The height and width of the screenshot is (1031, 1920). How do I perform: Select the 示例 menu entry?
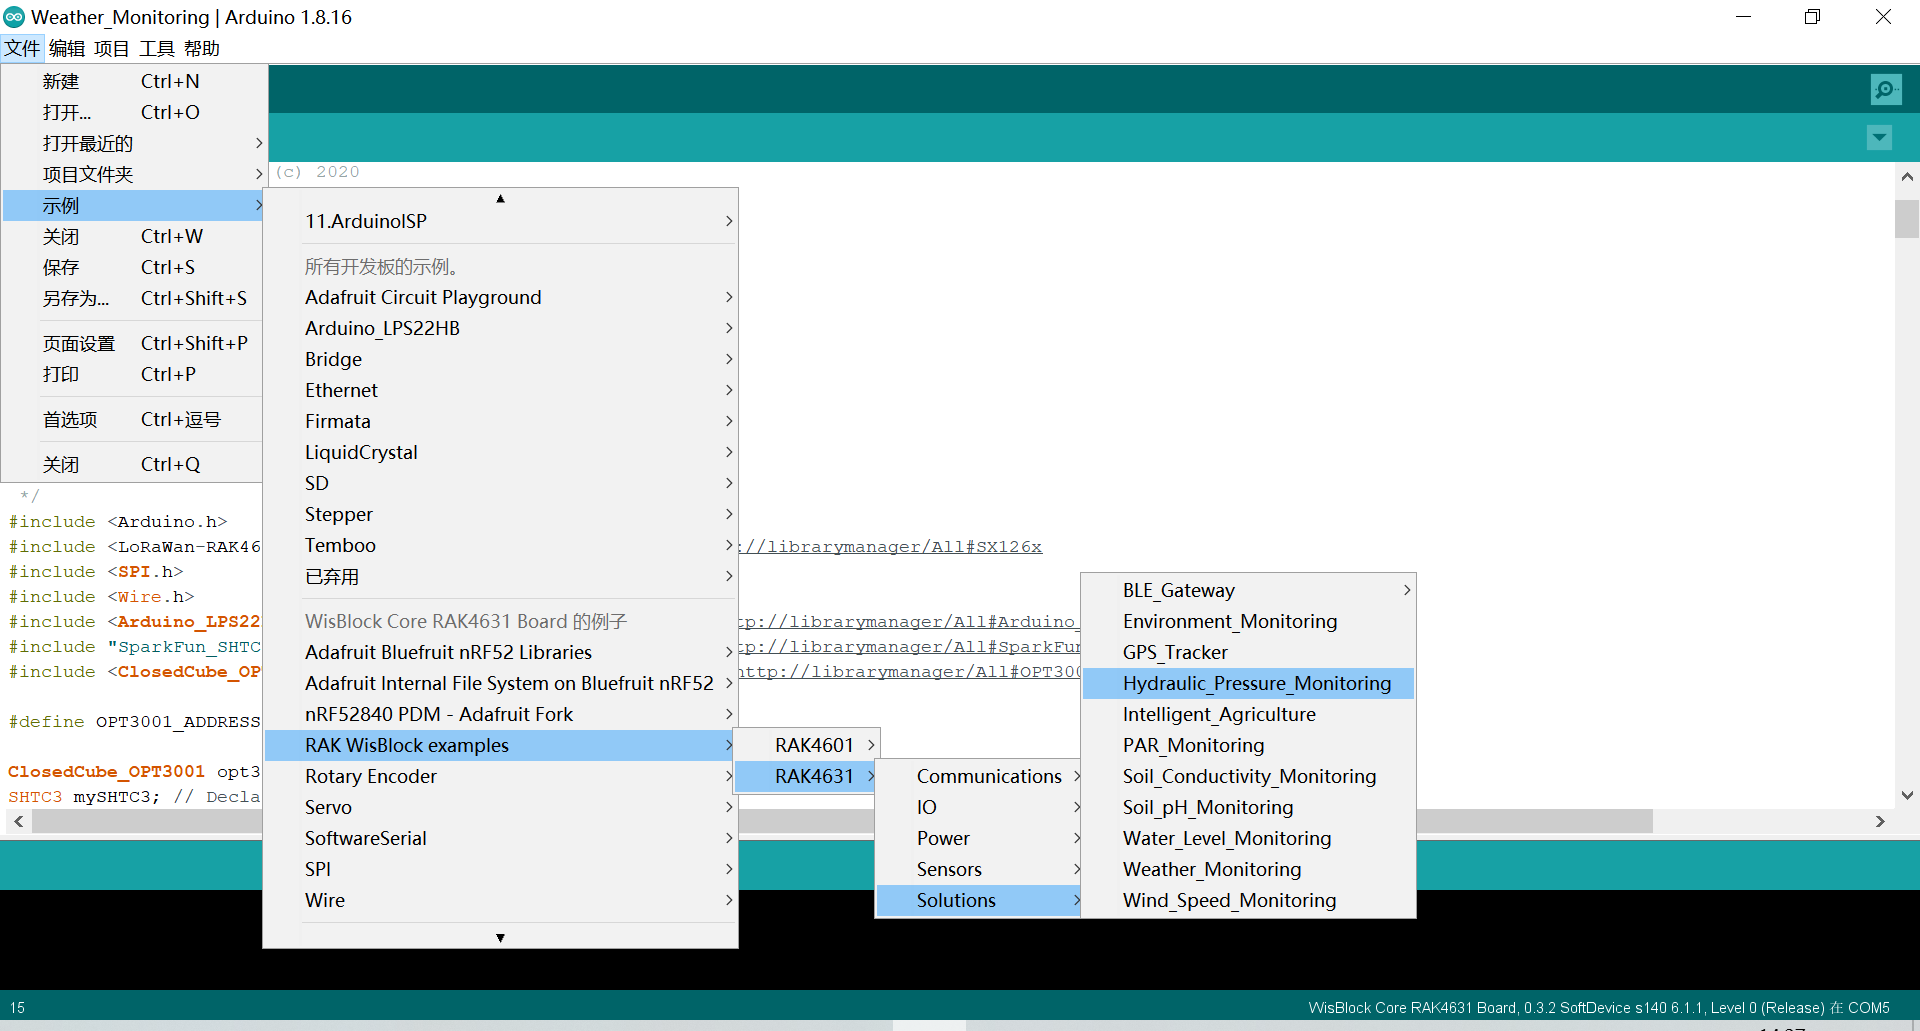tap(134, 205)
